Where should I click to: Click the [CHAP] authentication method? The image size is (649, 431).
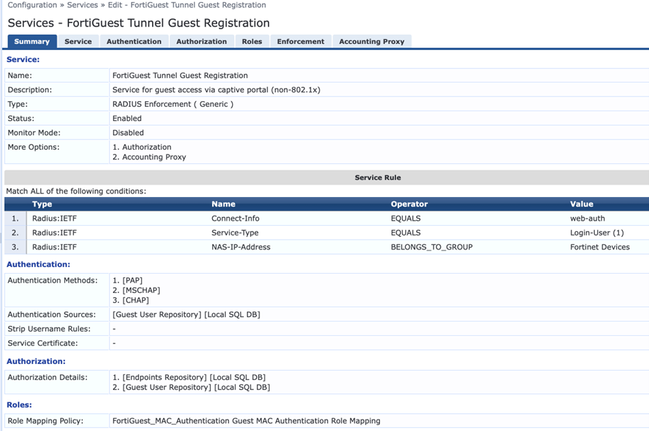pyautogui.click(x=131, y=300)
